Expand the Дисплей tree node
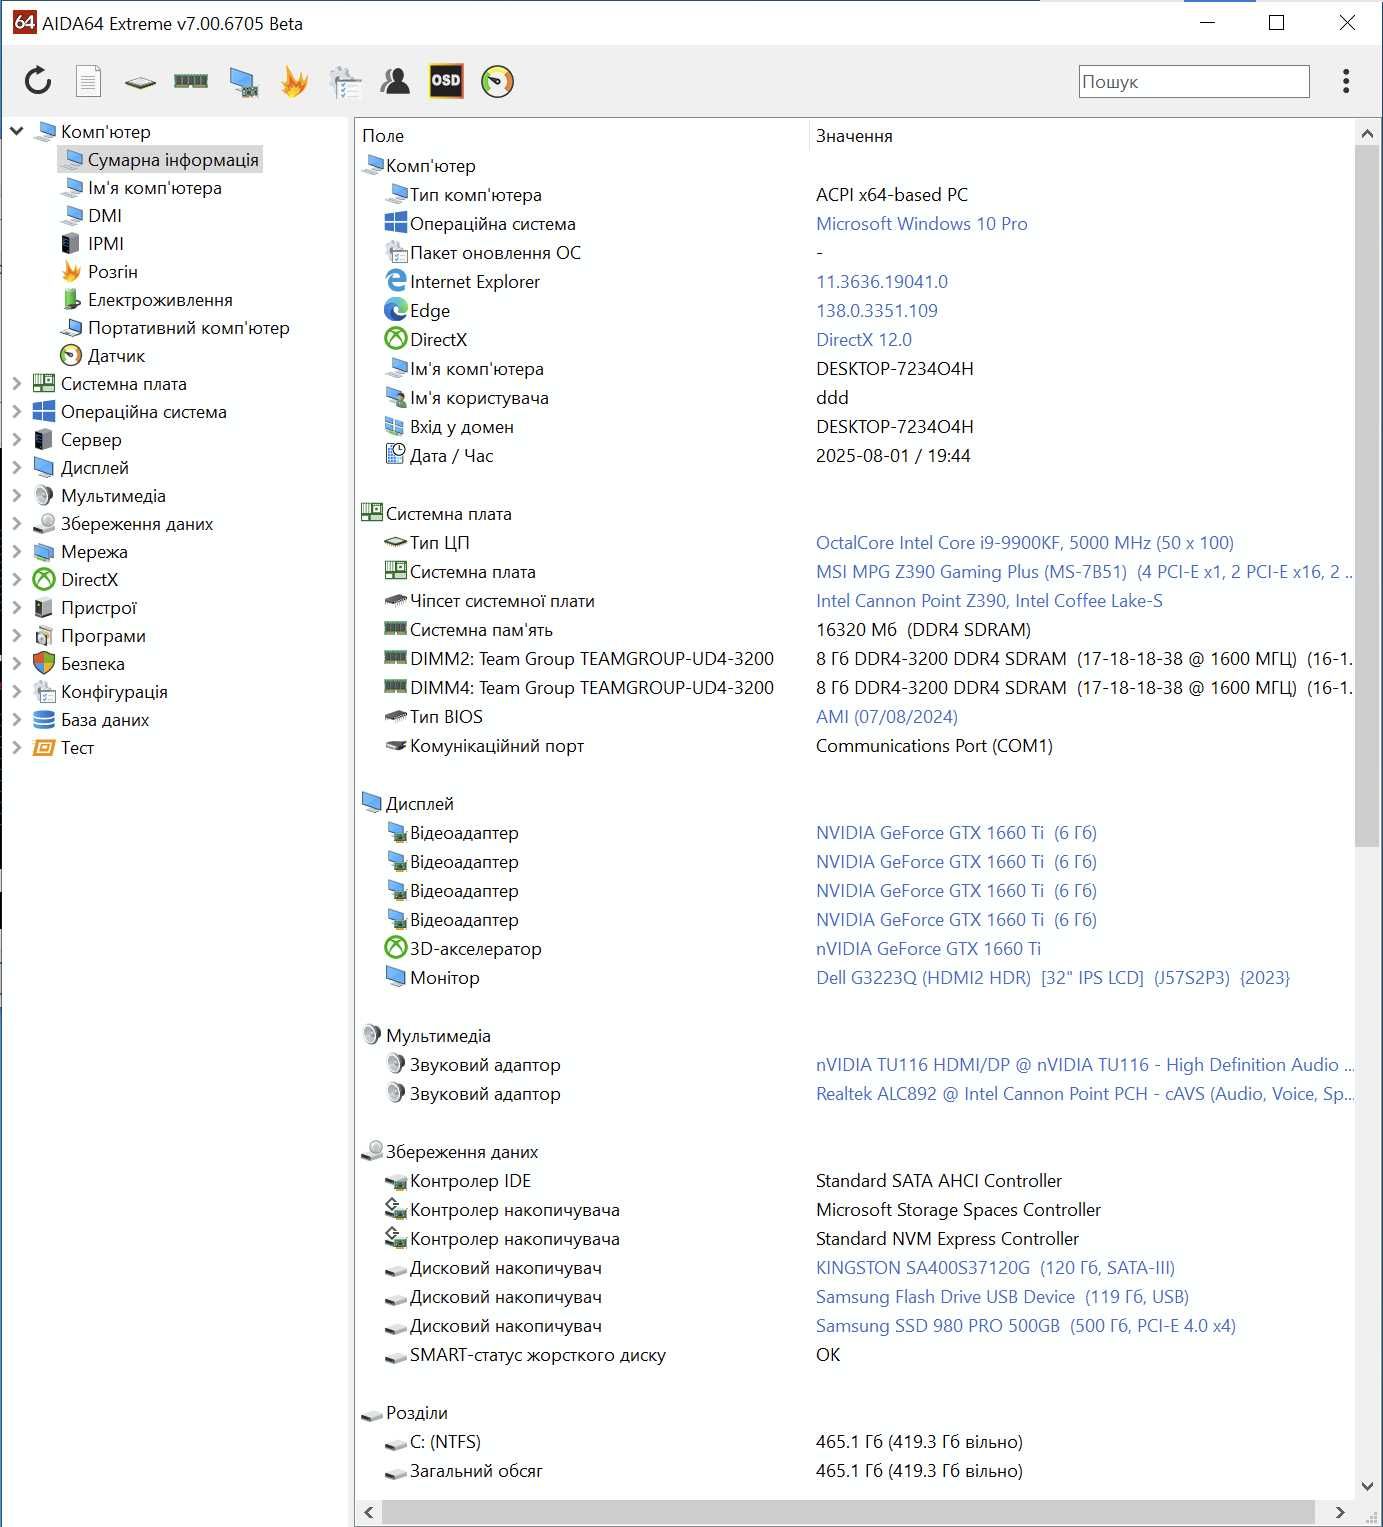The height and width of the screenshot is (1527, 1383). pos(17,467)
